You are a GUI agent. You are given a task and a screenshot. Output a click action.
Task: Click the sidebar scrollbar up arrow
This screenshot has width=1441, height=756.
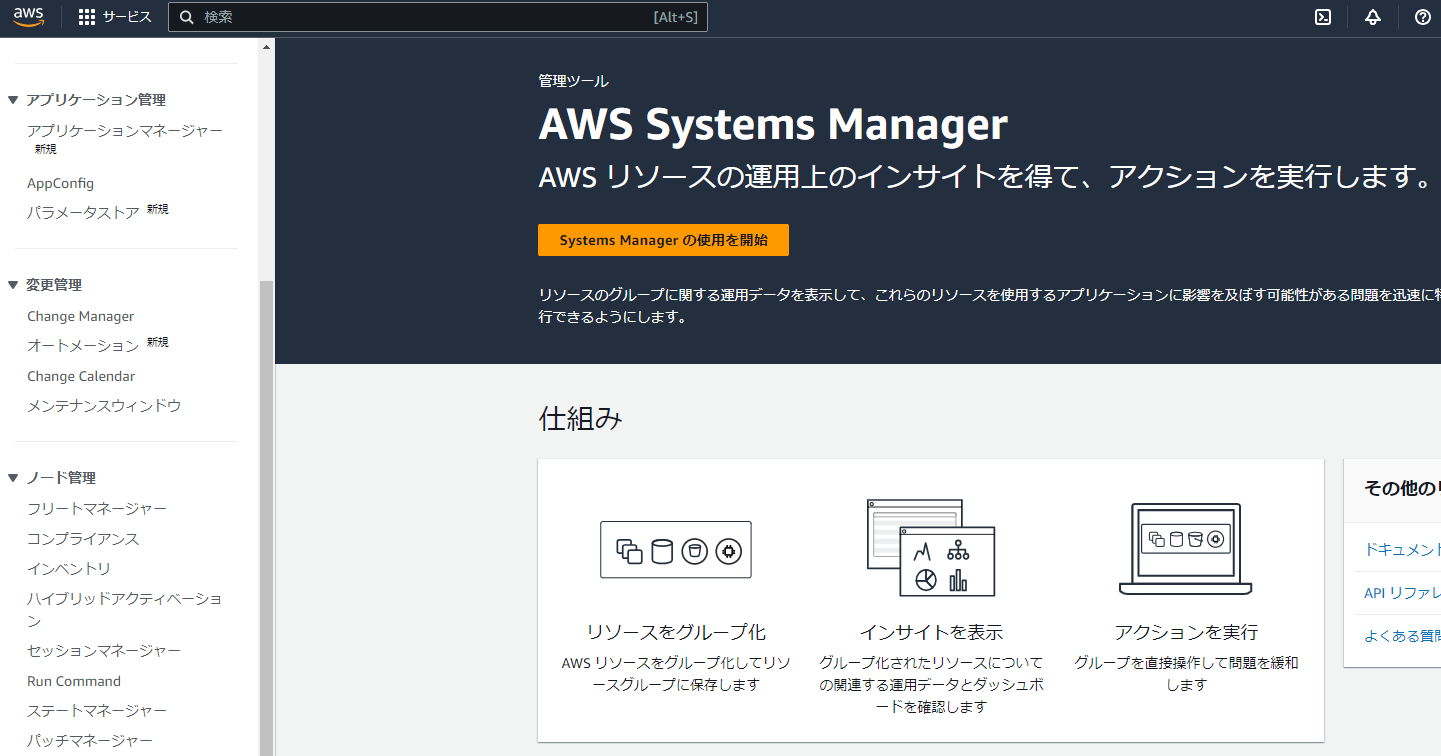(x=266, y=46)
